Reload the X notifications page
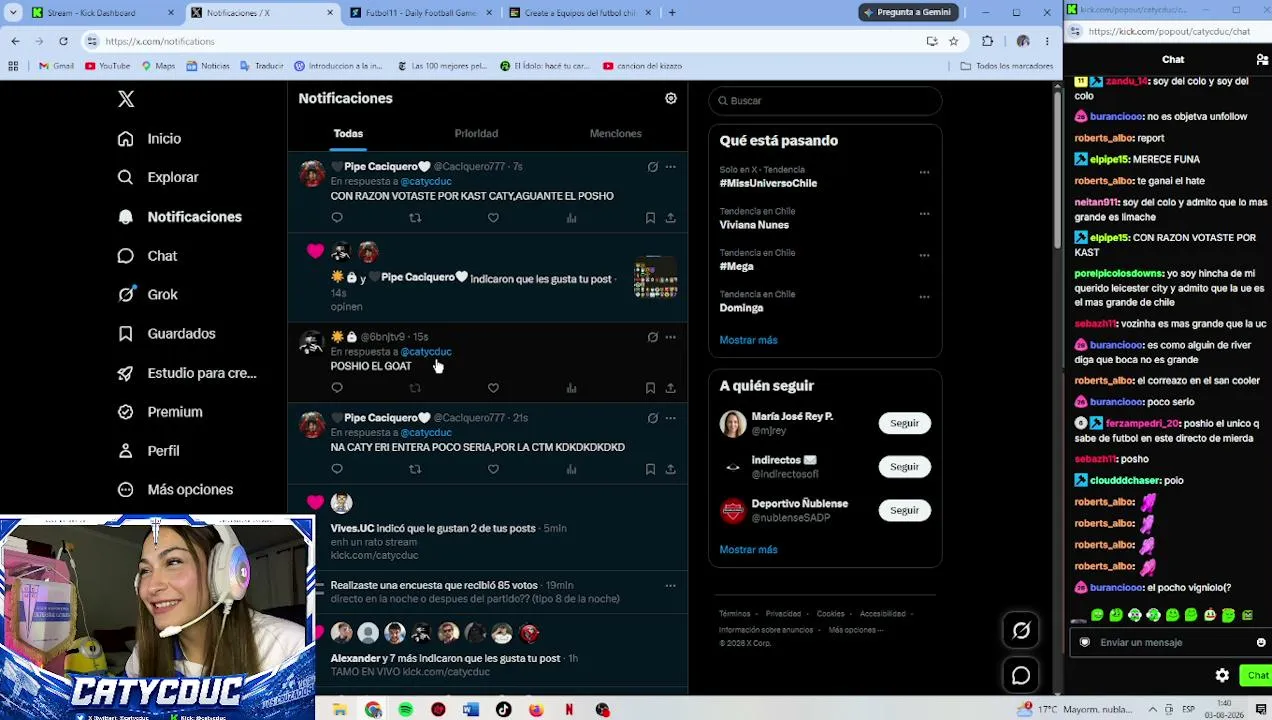Image resolution: width=1272 pixels, height=720 pixels. click(63, 41)
